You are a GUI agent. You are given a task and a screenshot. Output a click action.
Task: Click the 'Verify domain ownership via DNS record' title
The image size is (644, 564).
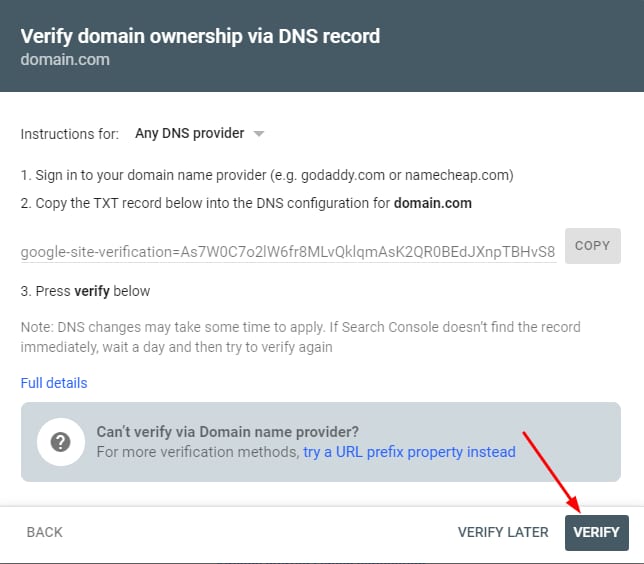200,37
